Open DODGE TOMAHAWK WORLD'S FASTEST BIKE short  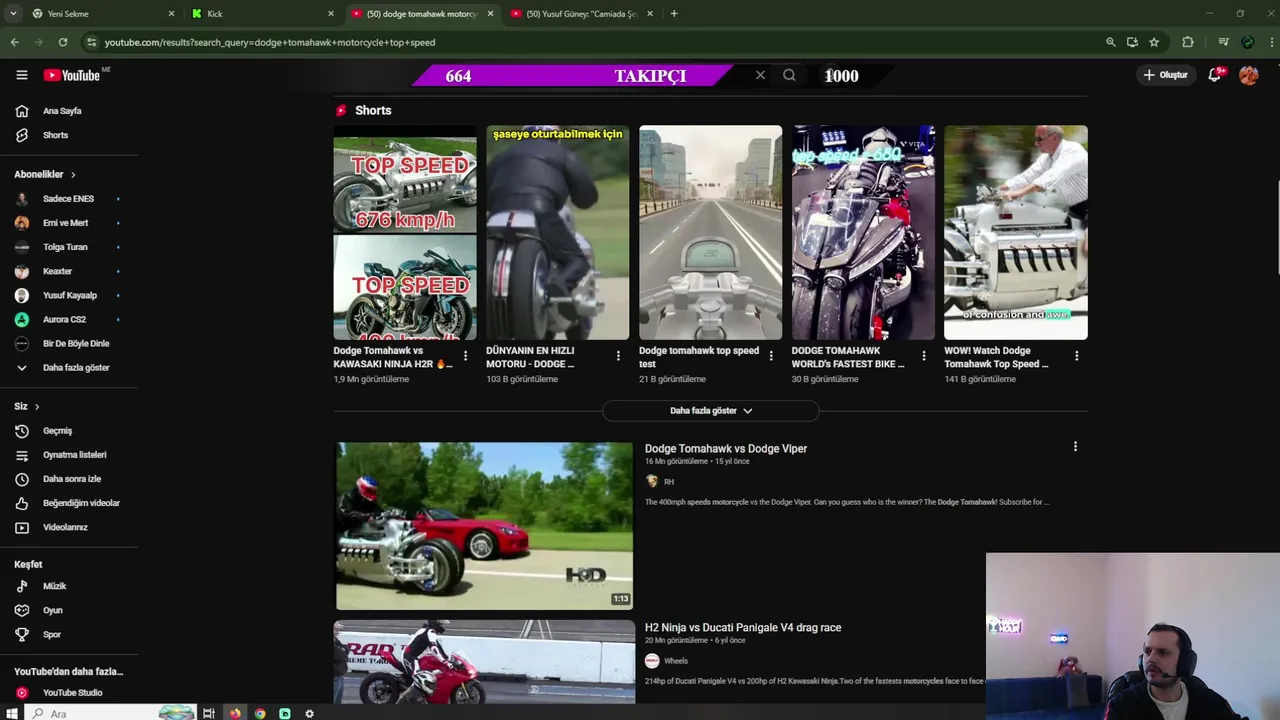point(864,232)
